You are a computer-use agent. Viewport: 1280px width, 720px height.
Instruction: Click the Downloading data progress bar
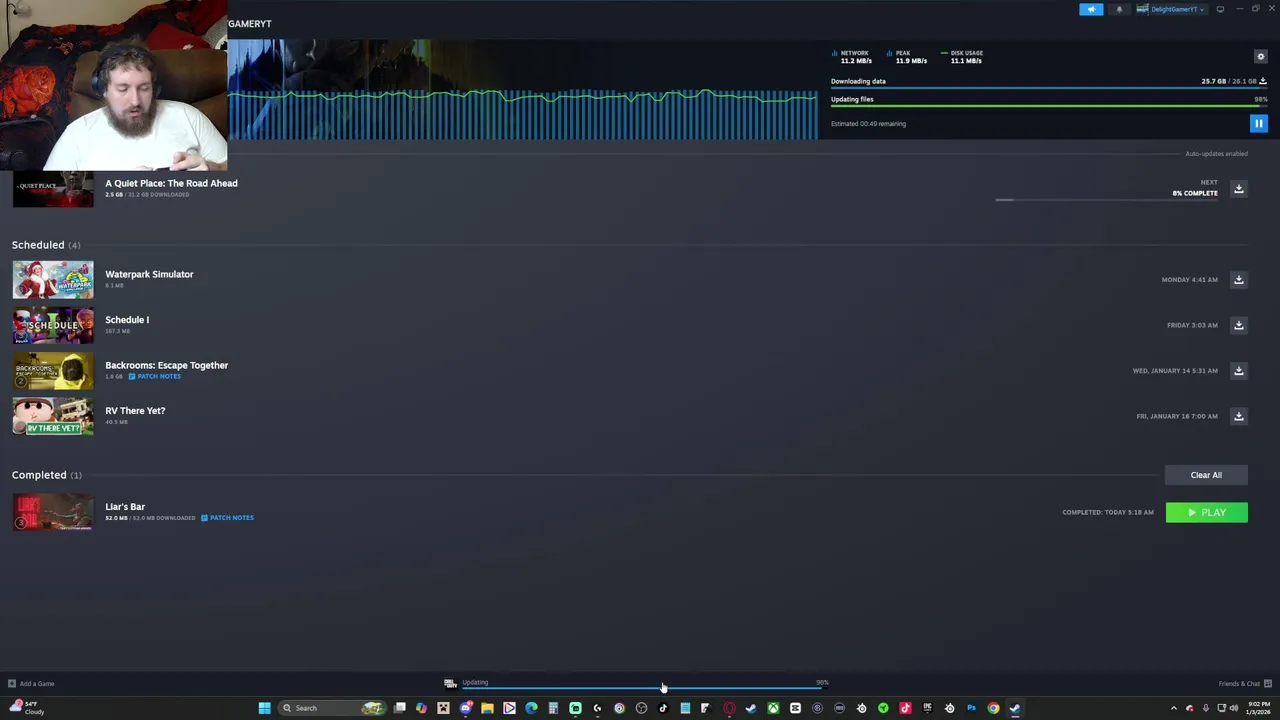(x=1049, y=89)
